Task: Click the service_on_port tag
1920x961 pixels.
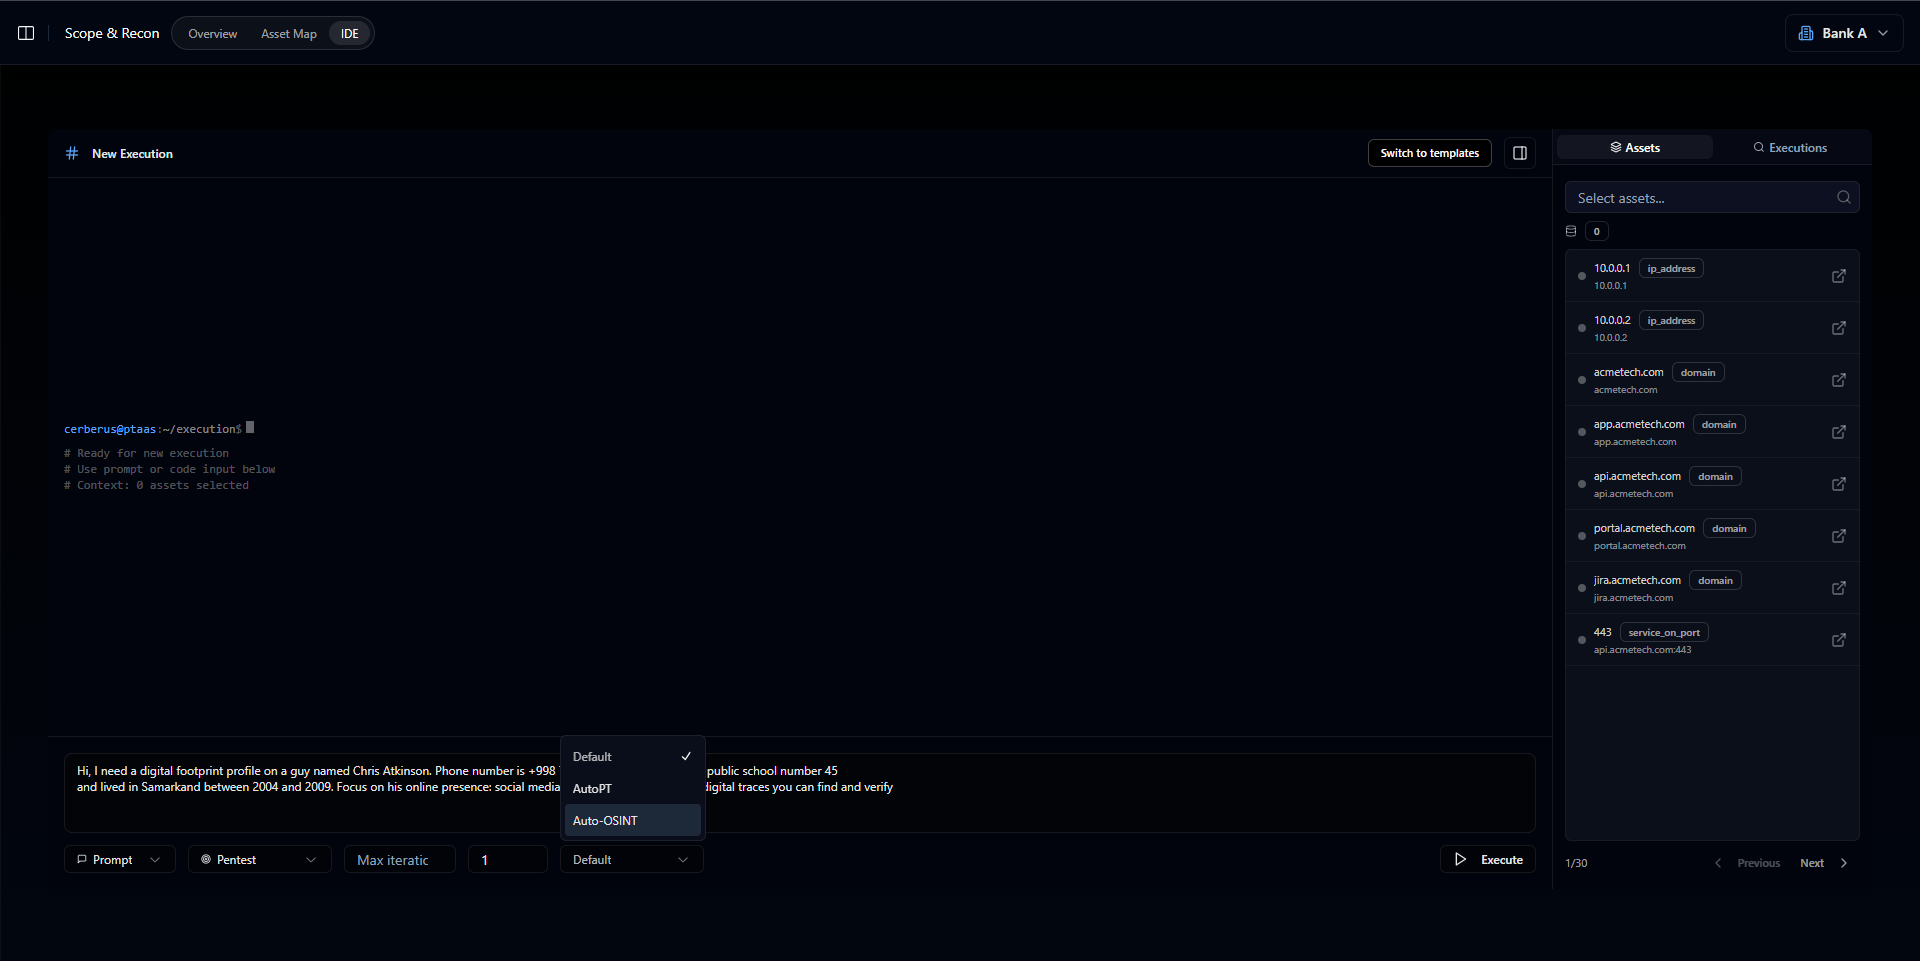Action: tap(1664, 632)
